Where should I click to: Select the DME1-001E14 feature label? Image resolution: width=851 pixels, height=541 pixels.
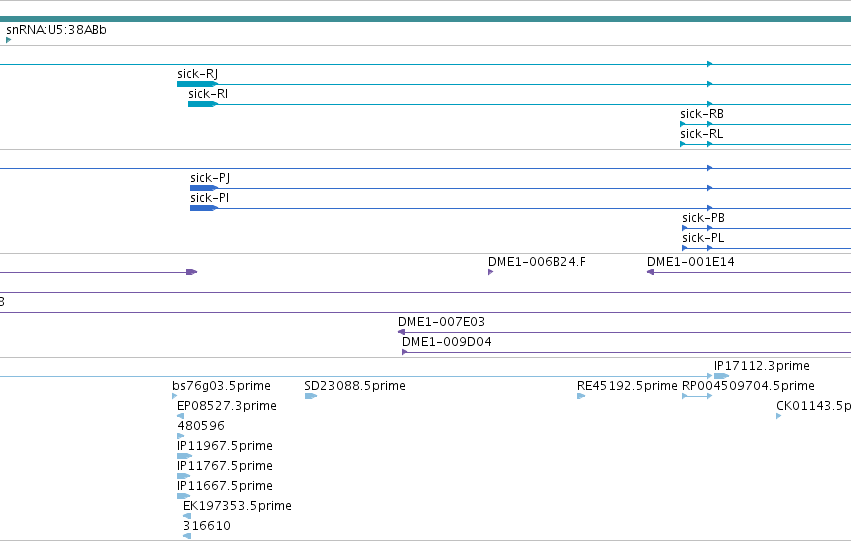pos(691,262)
